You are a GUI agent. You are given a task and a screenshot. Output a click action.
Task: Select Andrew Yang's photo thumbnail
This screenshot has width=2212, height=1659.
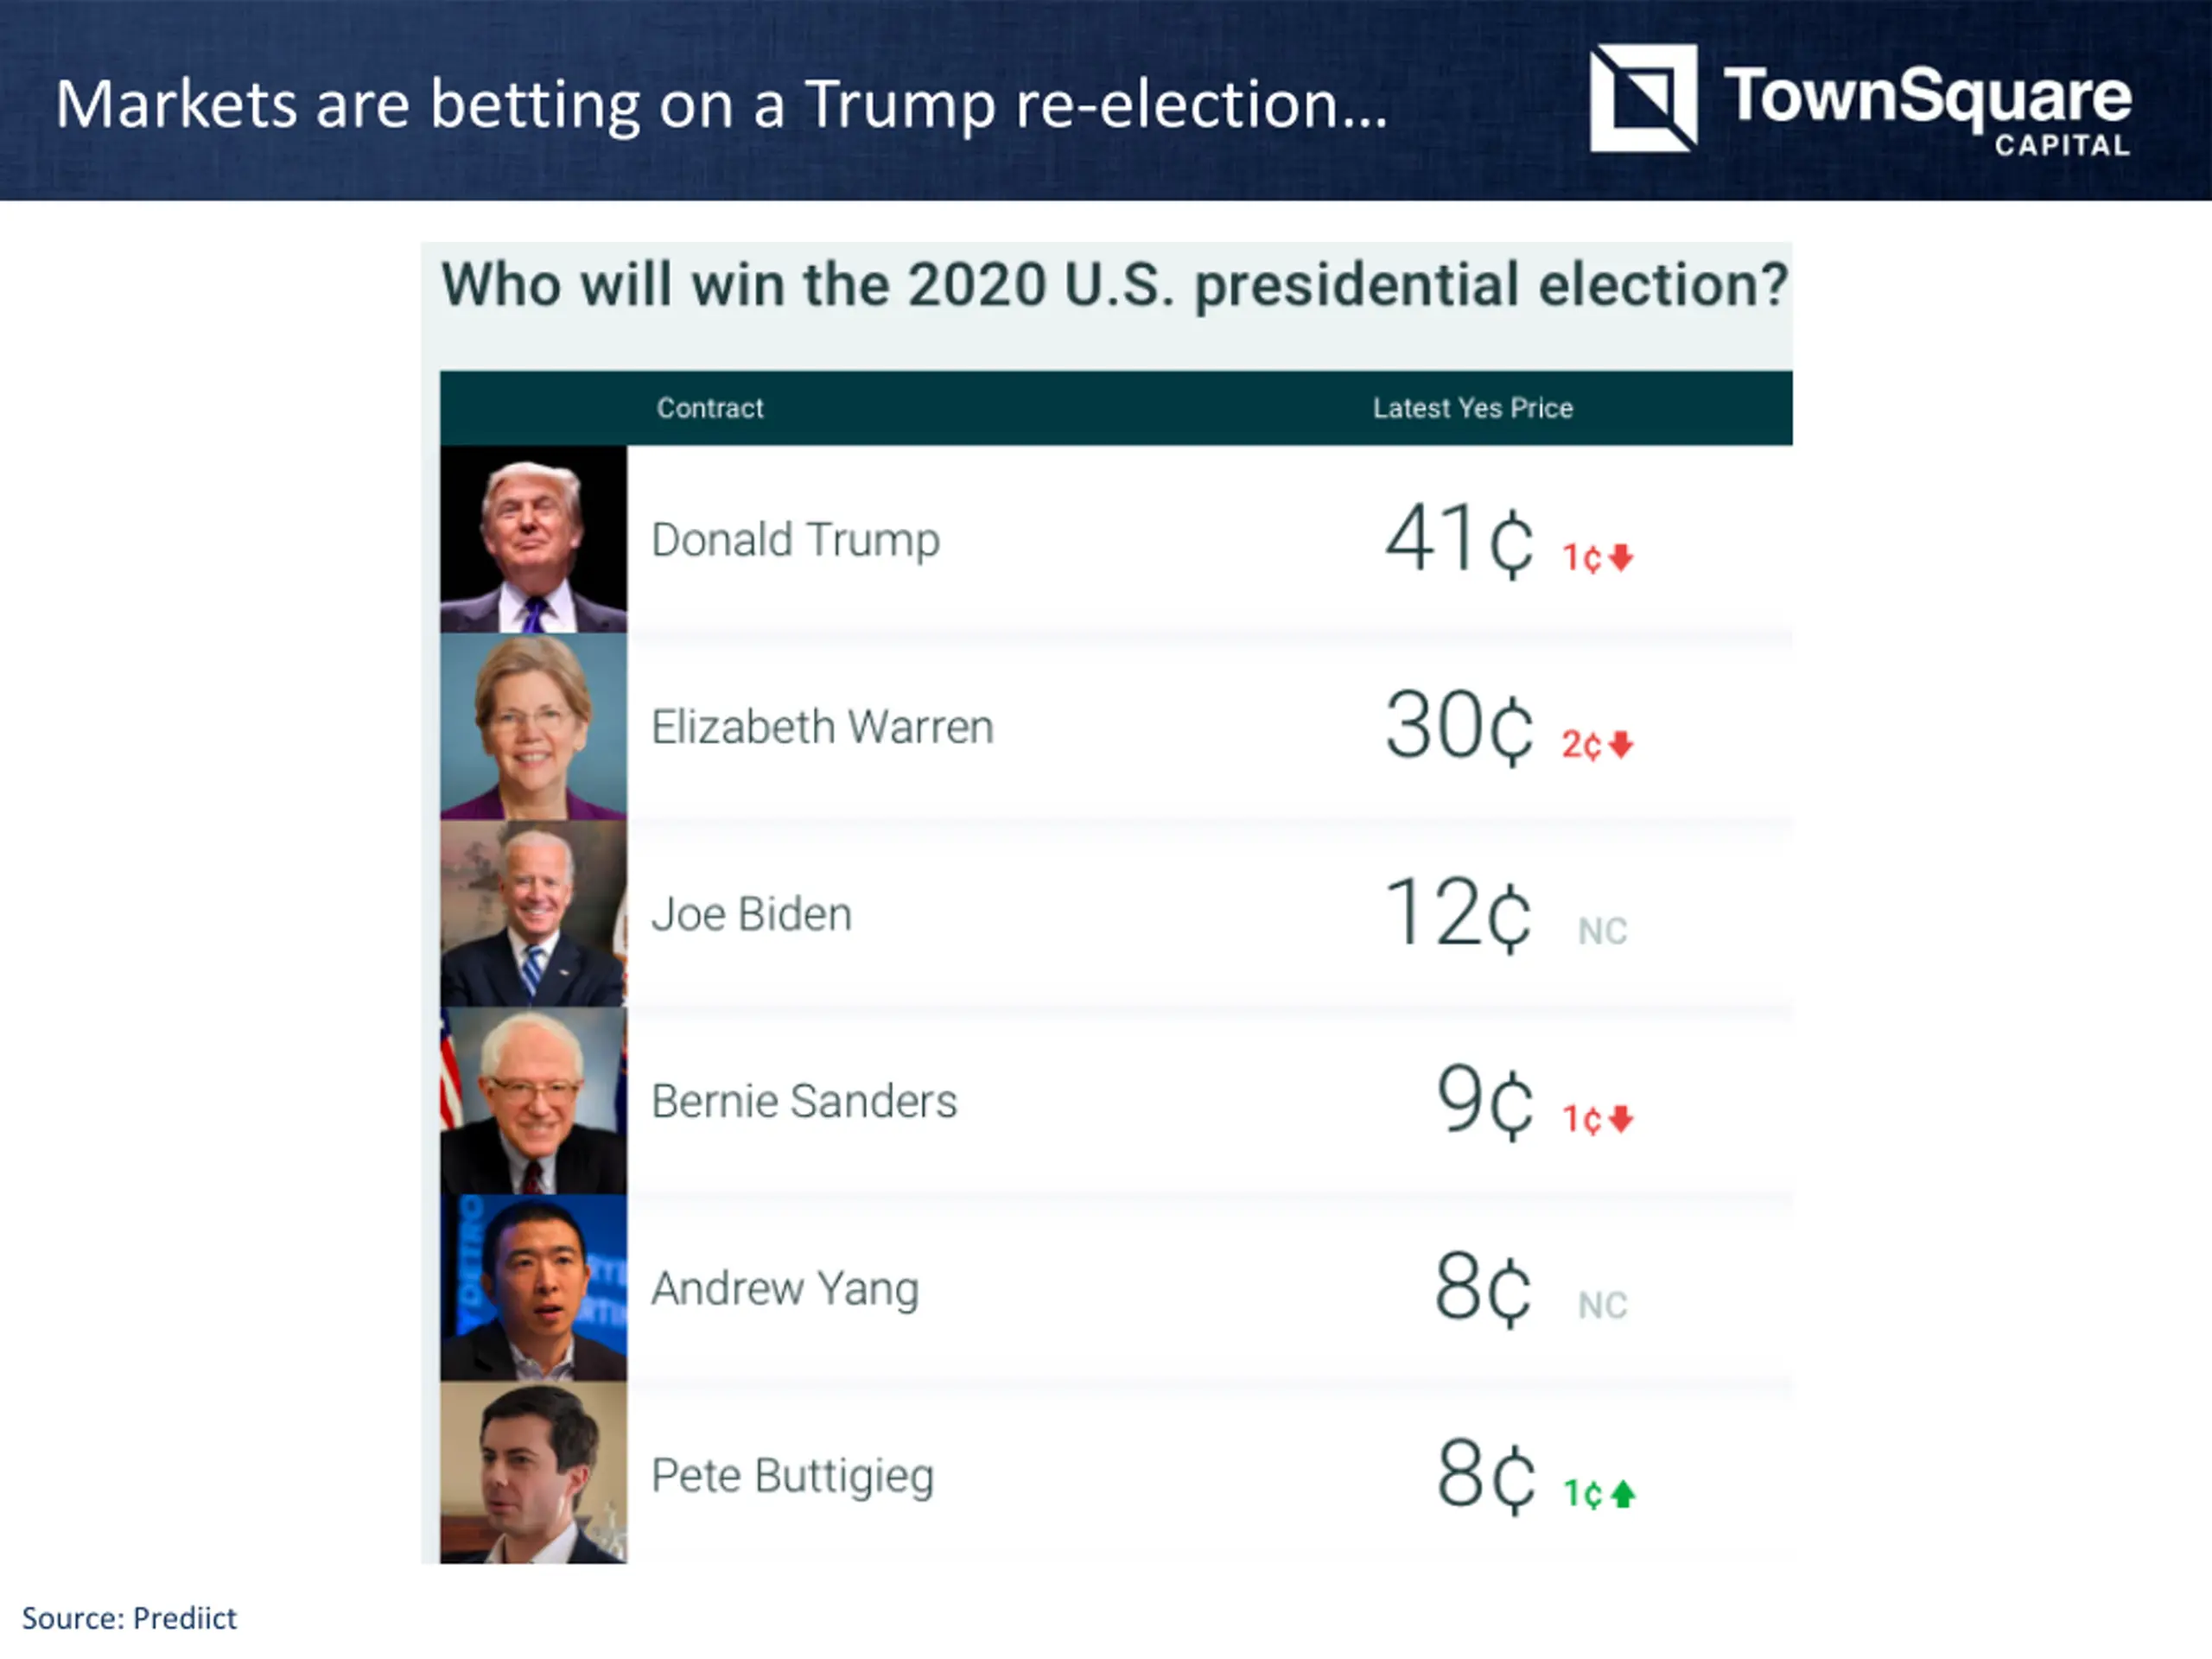pyautogui.click(x=533, y=1288)
